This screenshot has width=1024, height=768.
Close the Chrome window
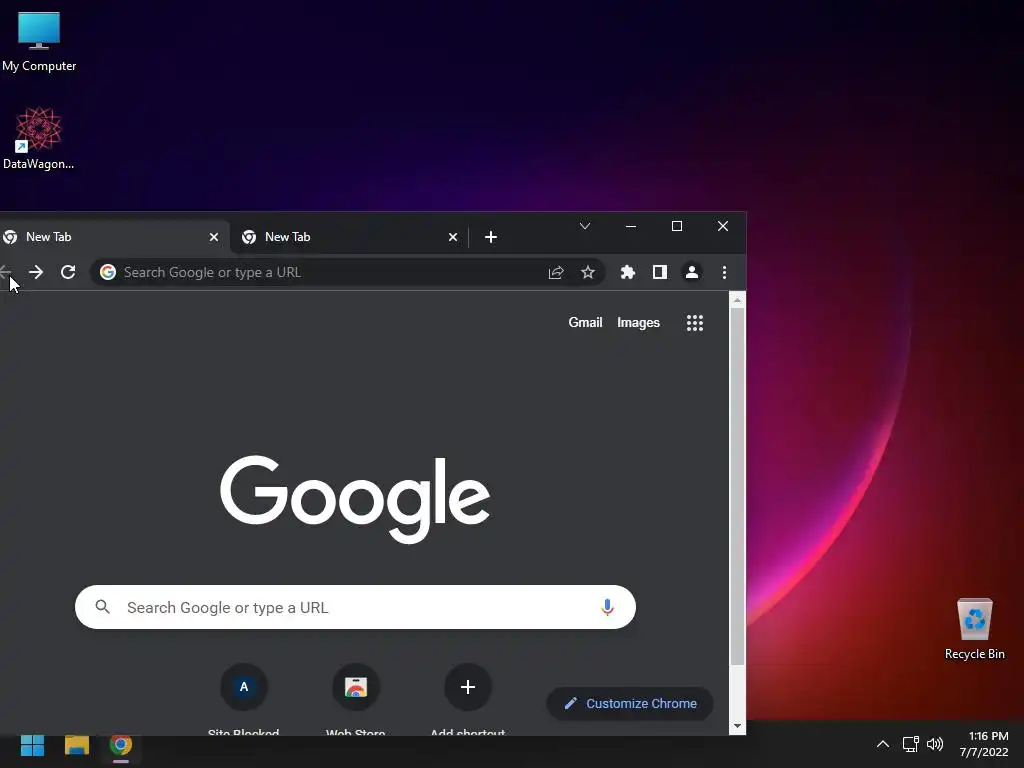(x=722, y=226)
